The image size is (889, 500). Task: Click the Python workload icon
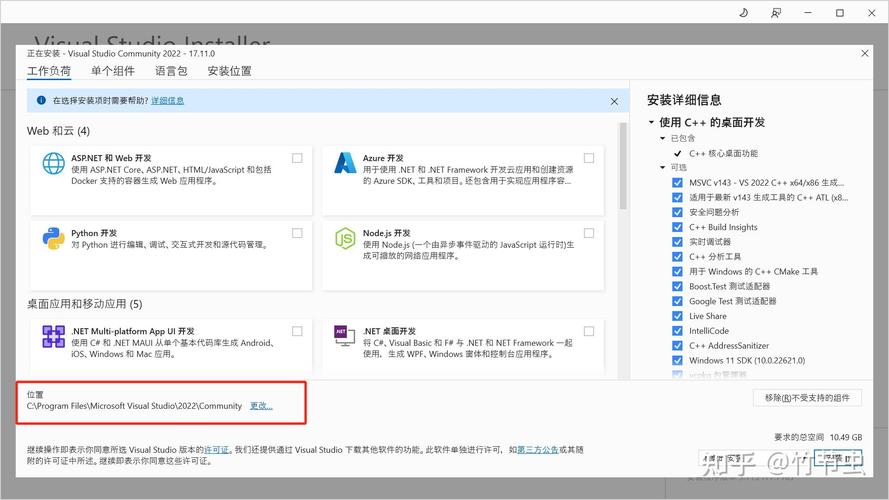coord(53,237)
